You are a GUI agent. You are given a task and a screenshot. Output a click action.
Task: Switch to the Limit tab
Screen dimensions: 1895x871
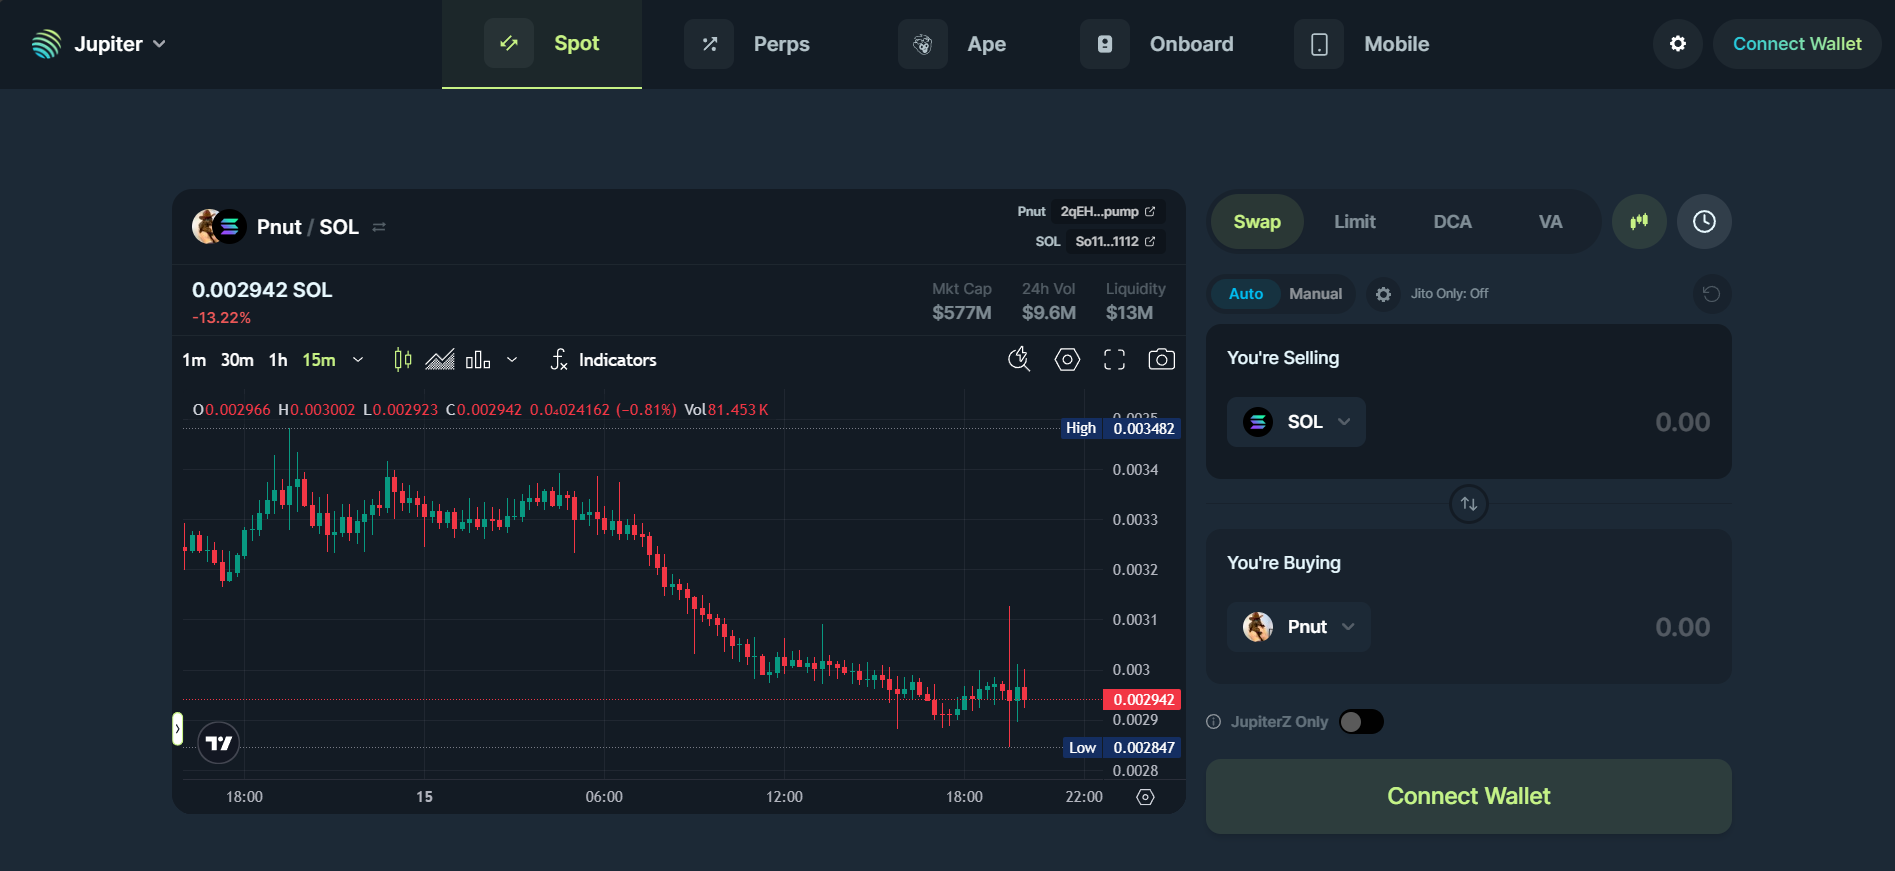point(1355,222)
